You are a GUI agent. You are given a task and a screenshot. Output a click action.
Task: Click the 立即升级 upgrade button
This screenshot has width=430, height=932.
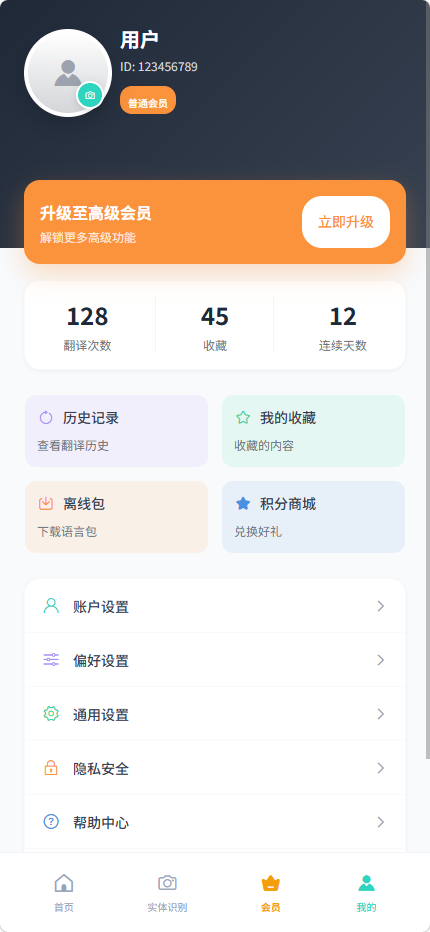click(346, 222)
